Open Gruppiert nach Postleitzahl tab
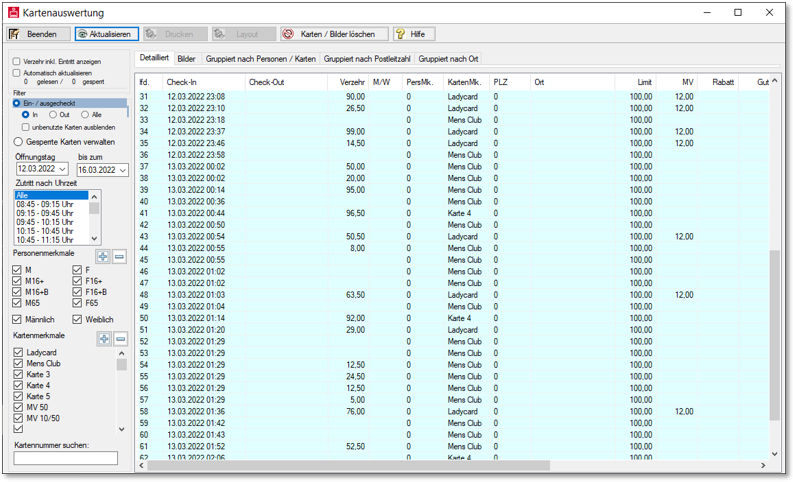The image size is (793, 482). click(x=367, y=59)
